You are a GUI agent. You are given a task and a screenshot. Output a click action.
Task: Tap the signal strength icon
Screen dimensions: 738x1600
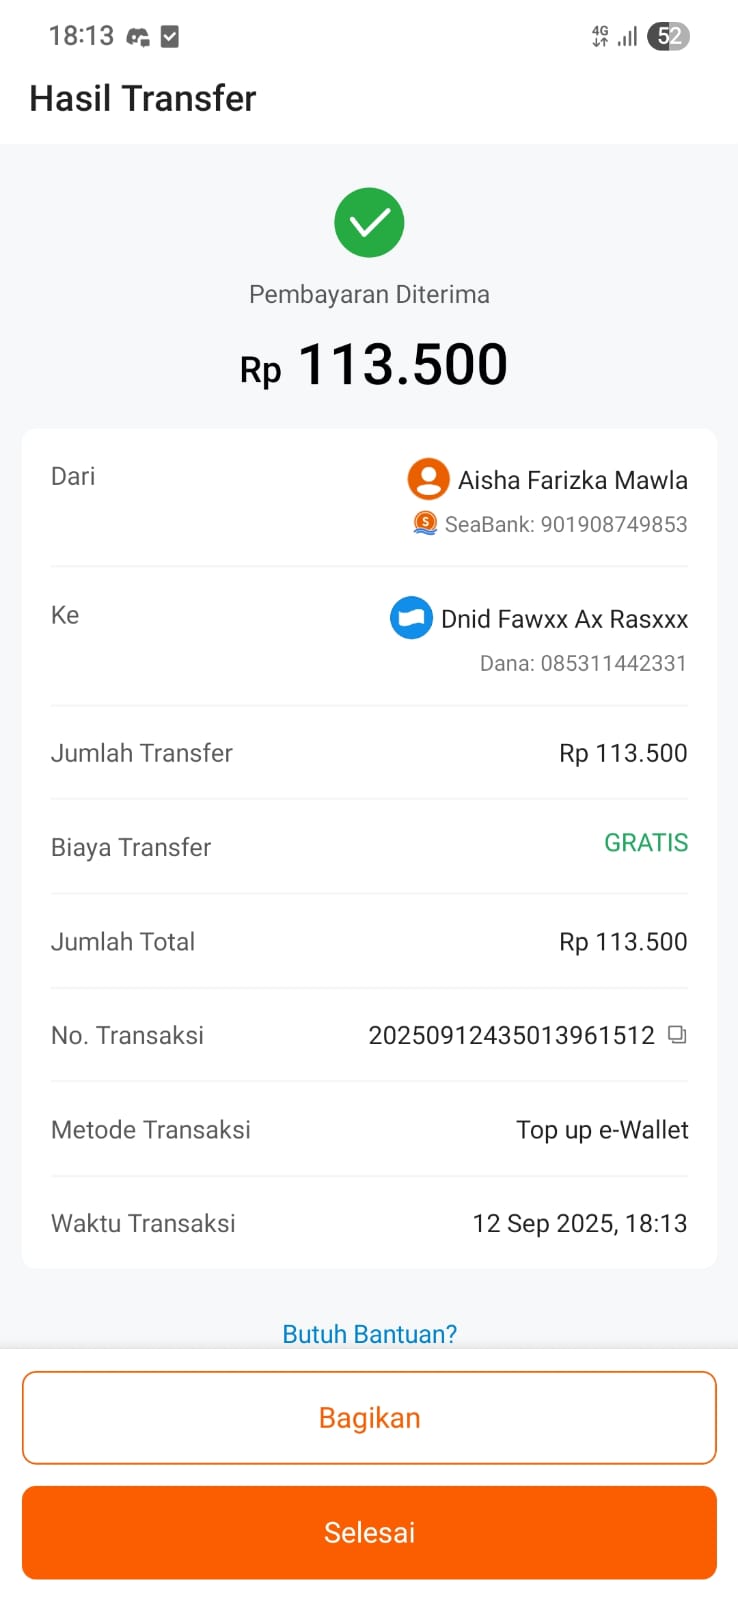[628, 37]
